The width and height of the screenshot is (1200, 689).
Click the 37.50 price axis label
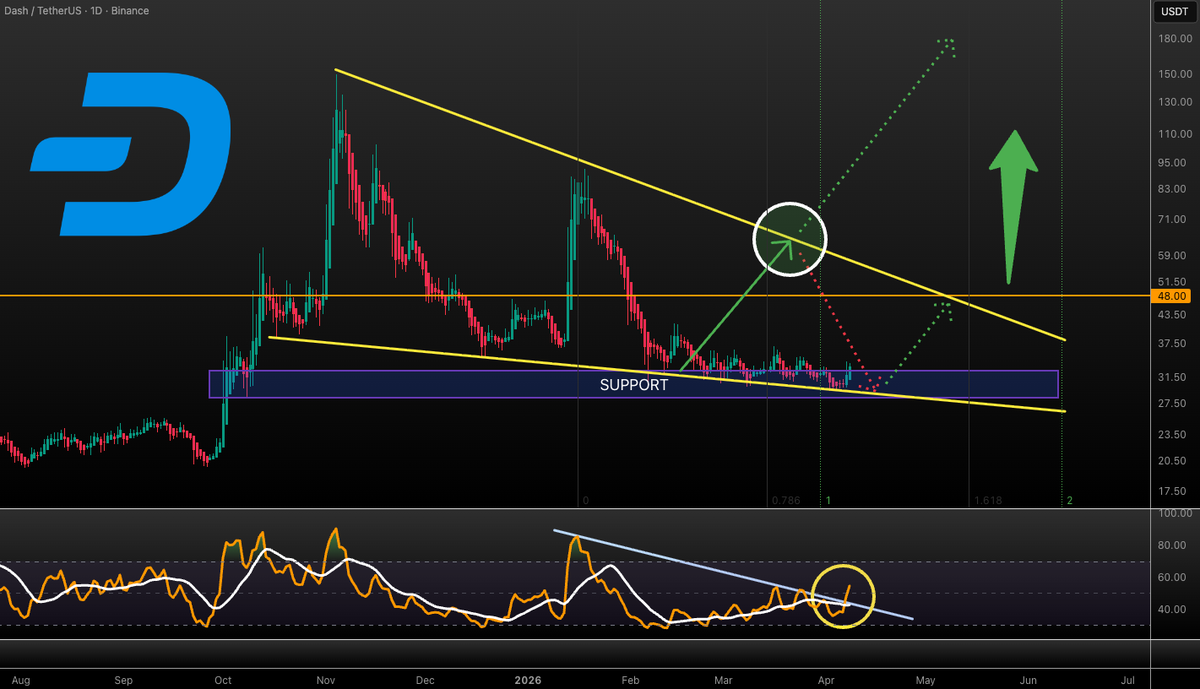(1172, 343)
